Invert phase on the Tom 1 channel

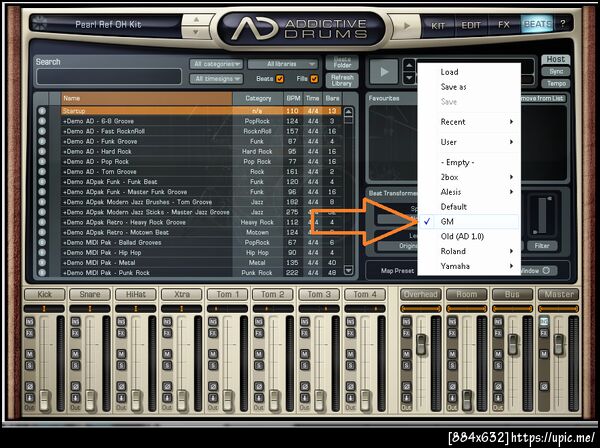213,386
